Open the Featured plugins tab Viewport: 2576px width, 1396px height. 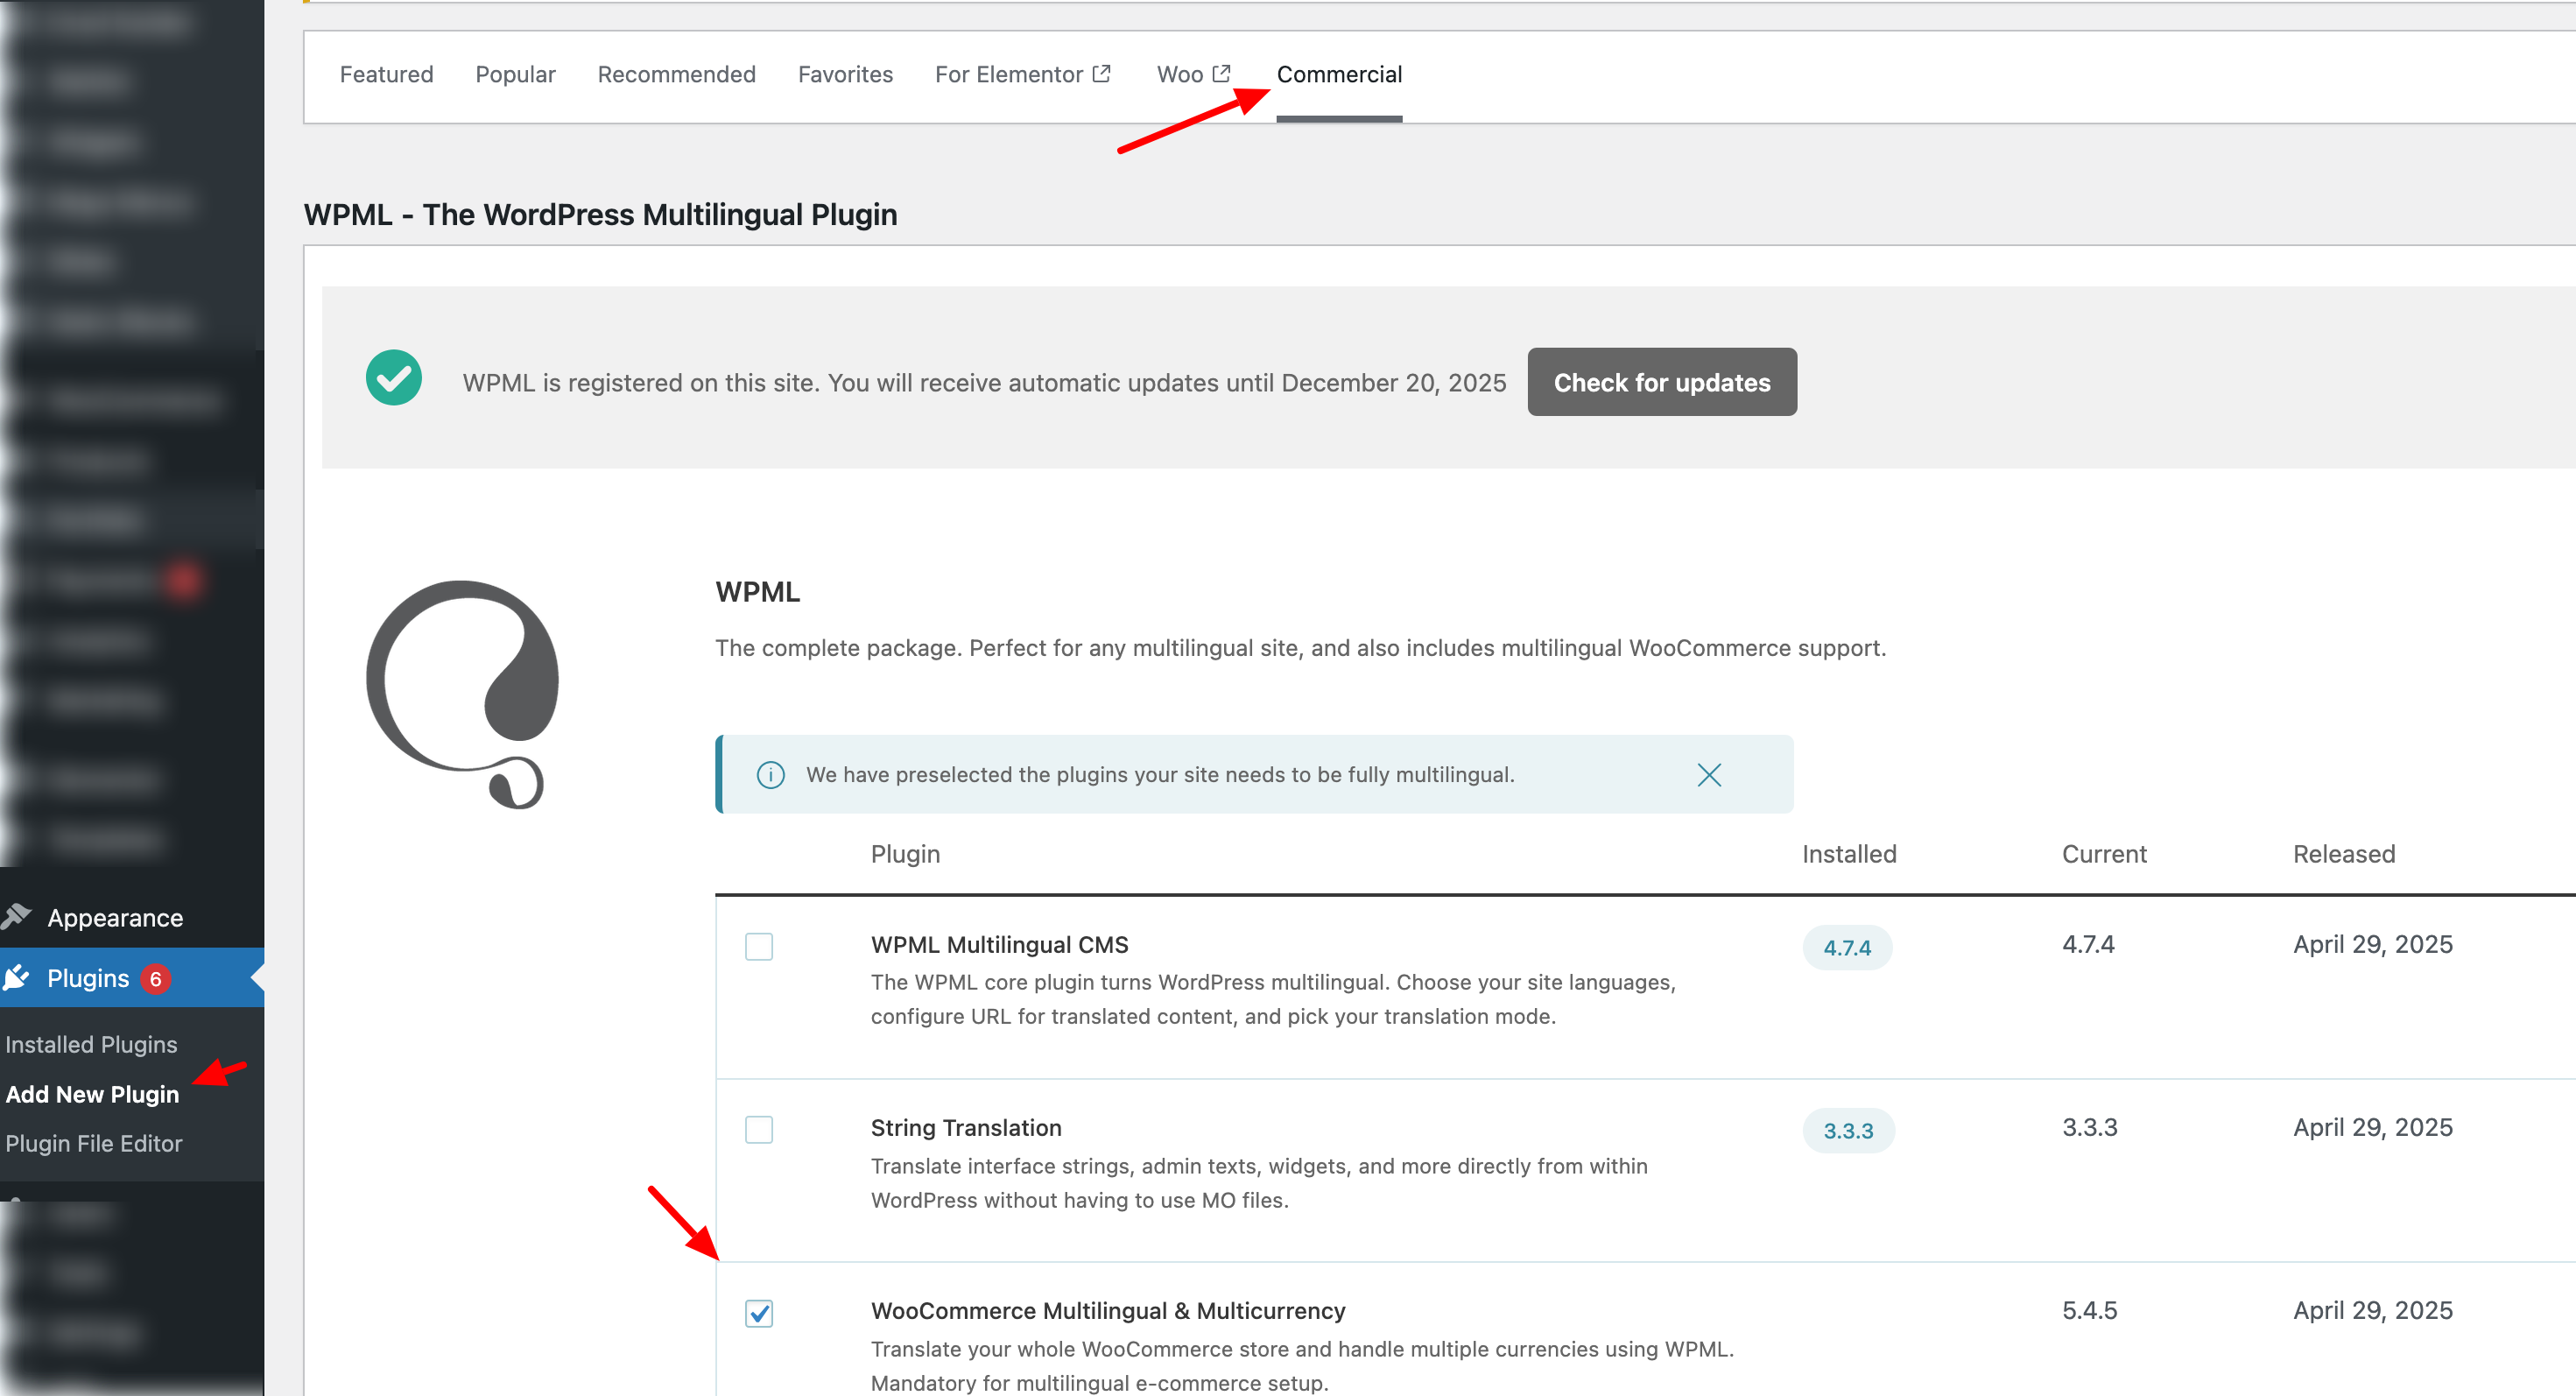click(x=386, y=74)
